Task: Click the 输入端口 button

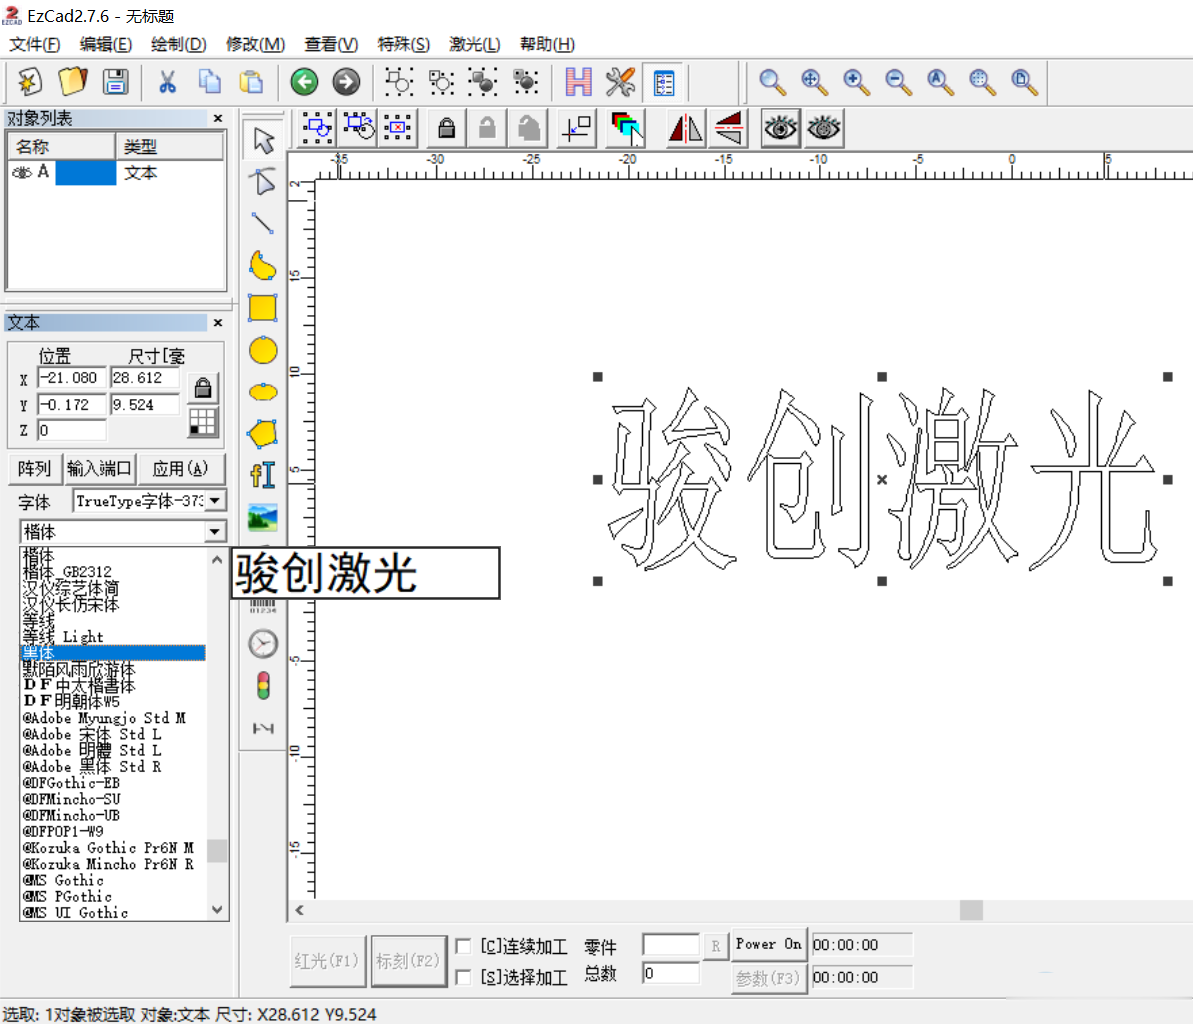Action: (99, 469)
